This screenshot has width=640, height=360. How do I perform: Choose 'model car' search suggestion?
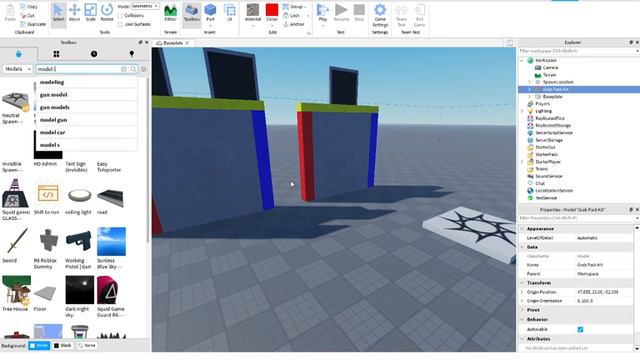pyautogui.click(x=87, y=132)
